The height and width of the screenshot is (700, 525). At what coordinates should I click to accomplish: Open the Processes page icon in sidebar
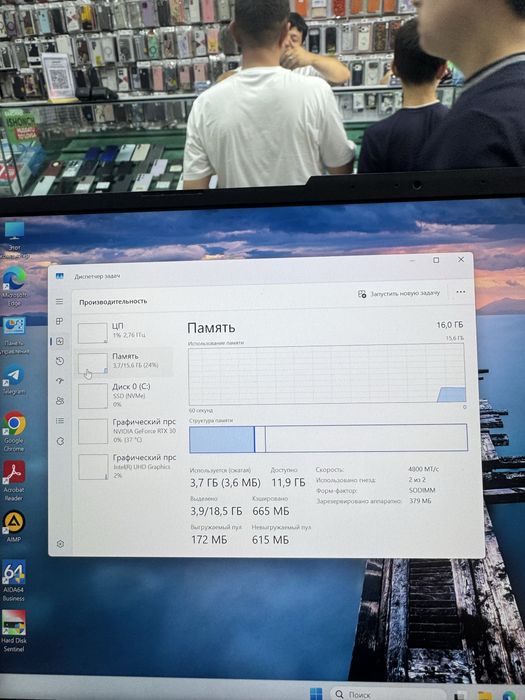[59, 321]
